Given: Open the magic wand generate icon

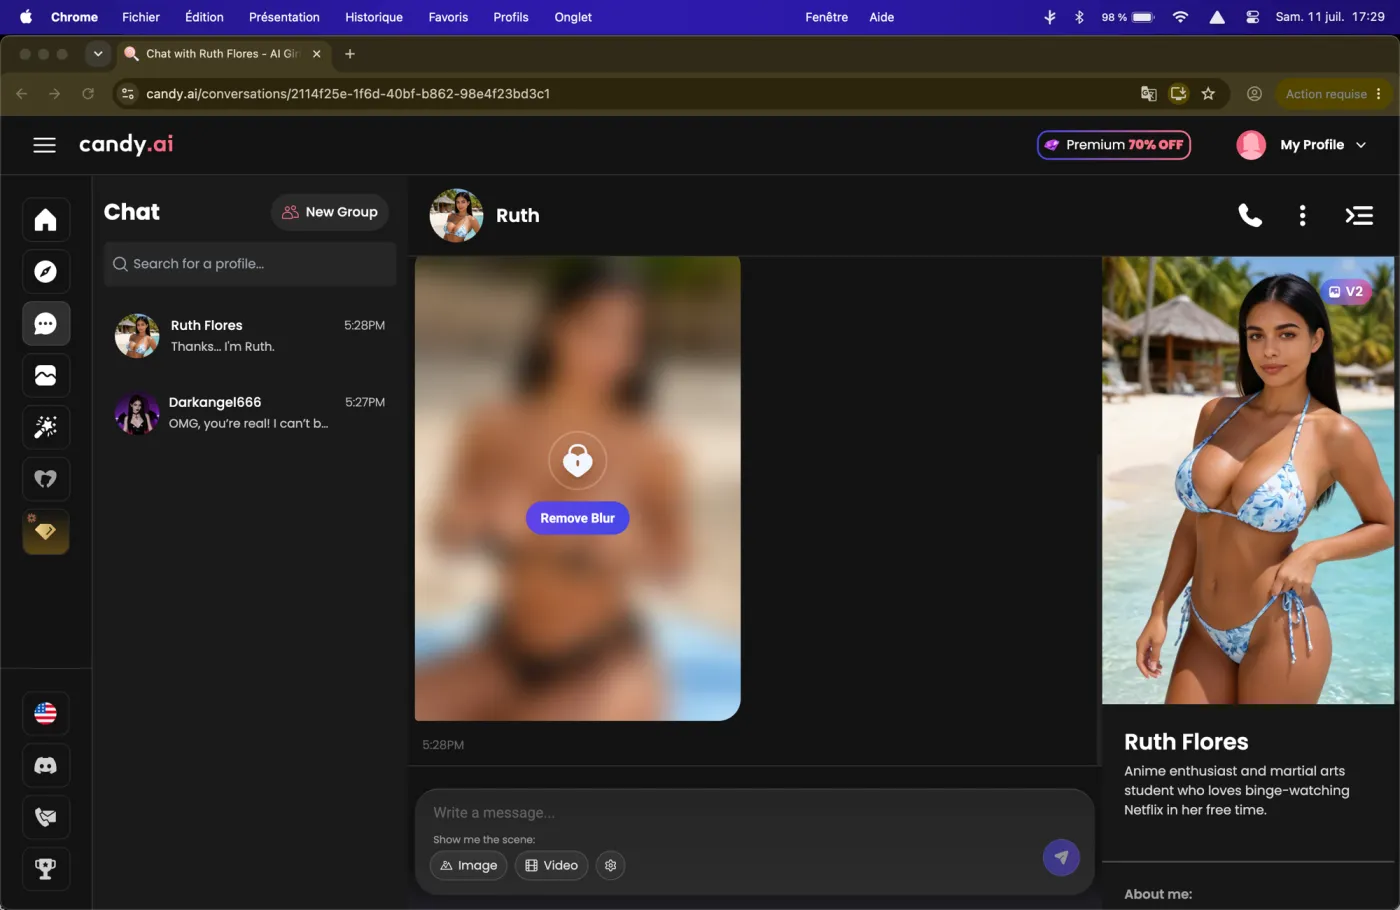Looking at the screenshot, I should click(x=46, y=428).
